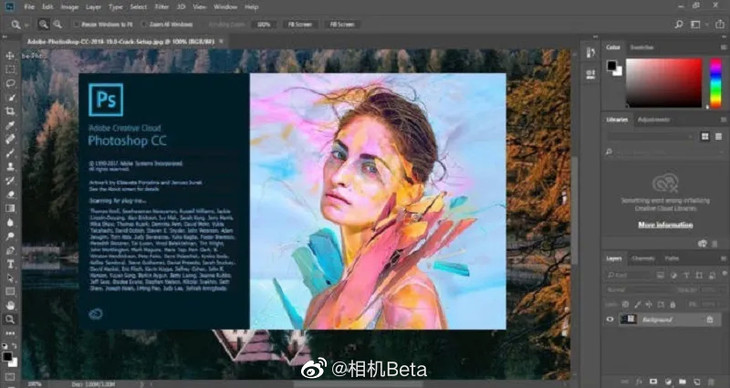Click the More information link

pos(665,225)
